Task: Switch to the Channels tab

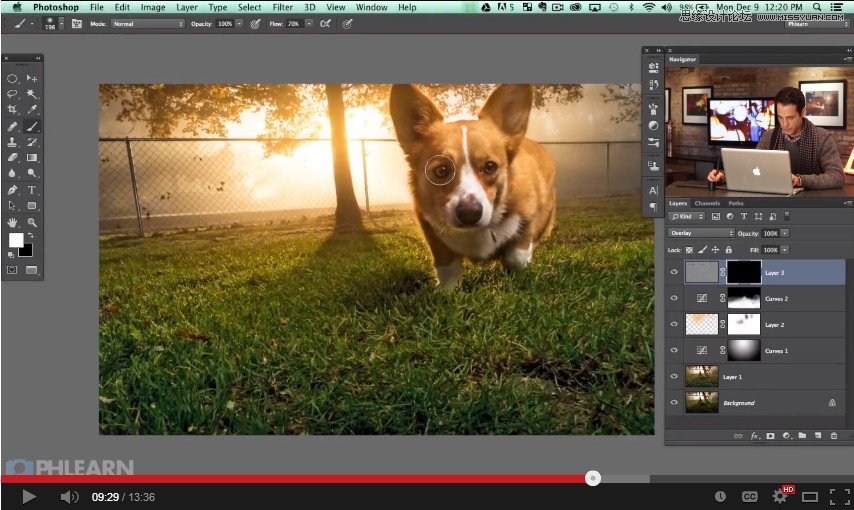Action: pyautogui.click(x=707, y=203)
